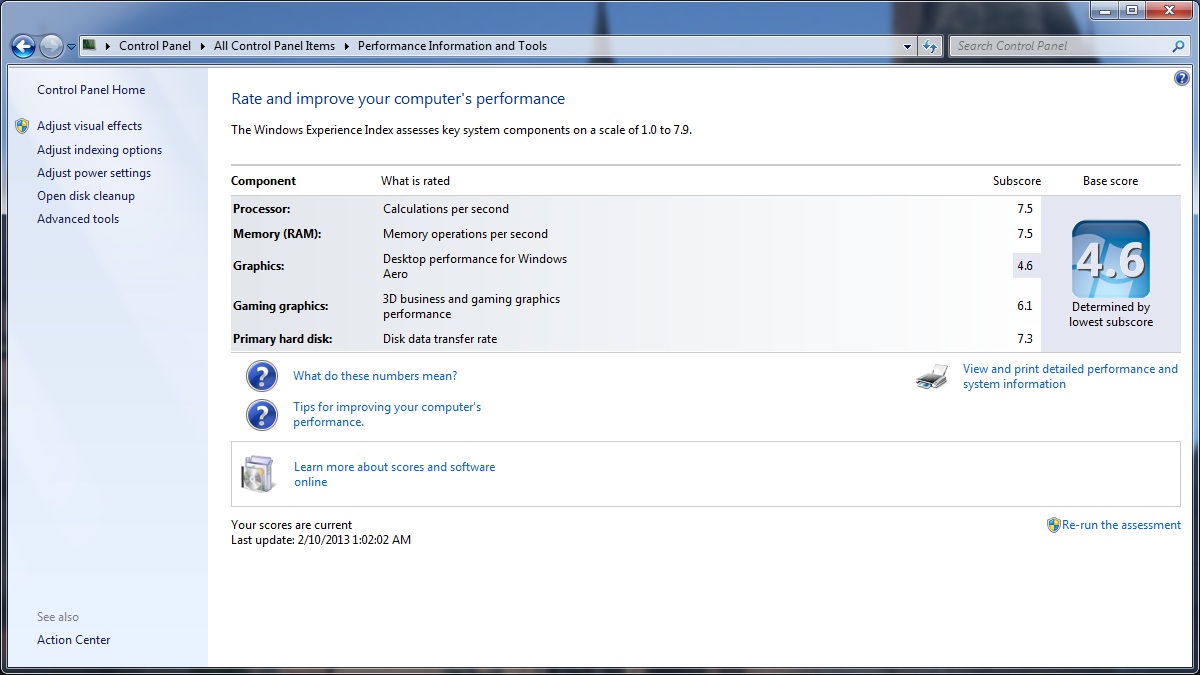
Task: Open View and print detailed performance link
Action: 1070,376
